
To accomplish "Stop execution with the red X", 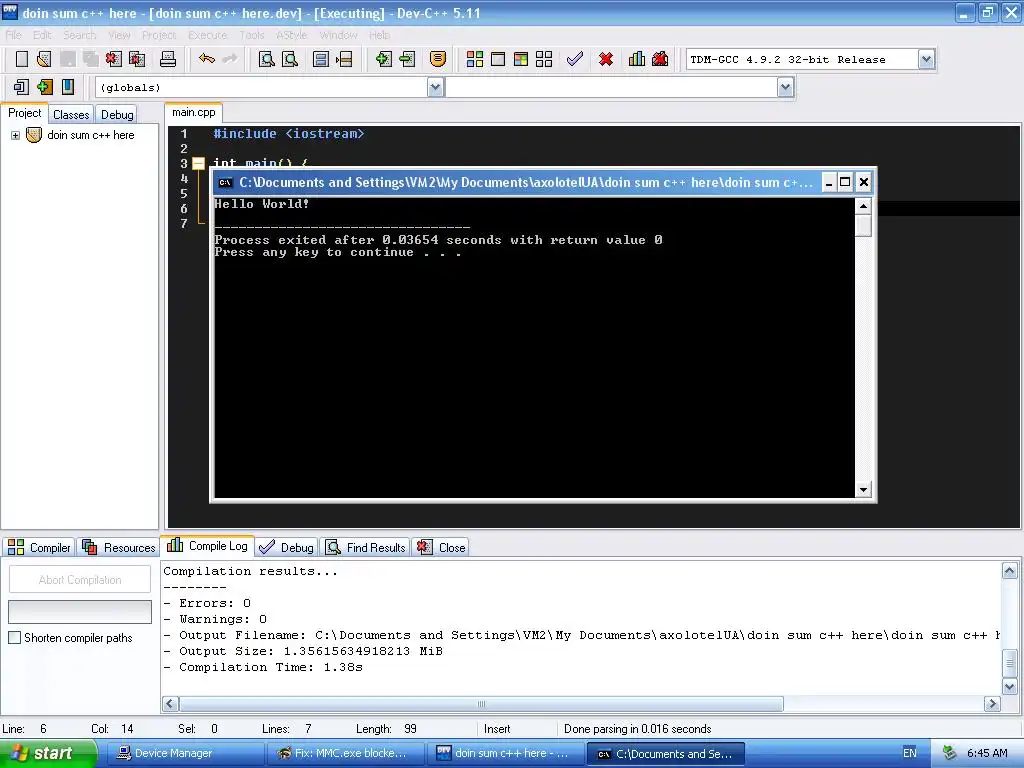I will coord(606,59).
